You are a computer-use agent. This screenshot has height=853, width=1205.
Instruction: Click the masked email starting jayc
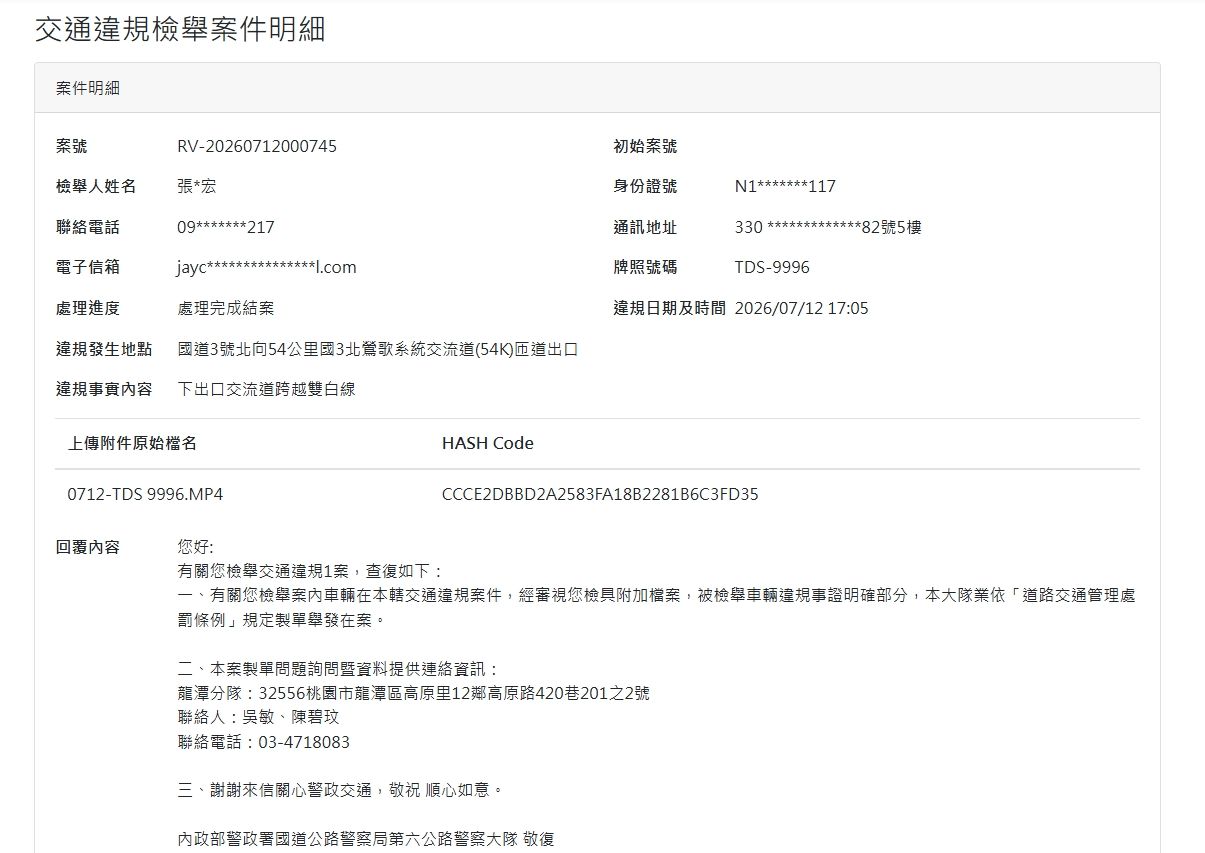267,267
